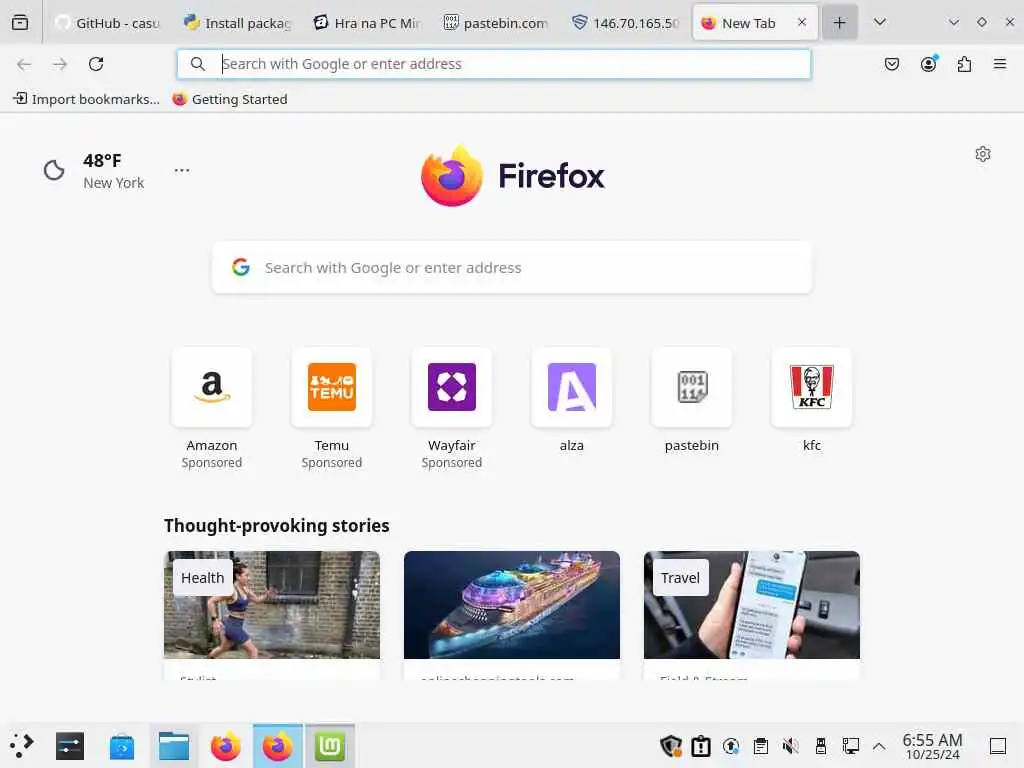The height and width of the screenshot is (768, 1024).
Task: Launch System Settings from the taskbar
Action: 70,746
